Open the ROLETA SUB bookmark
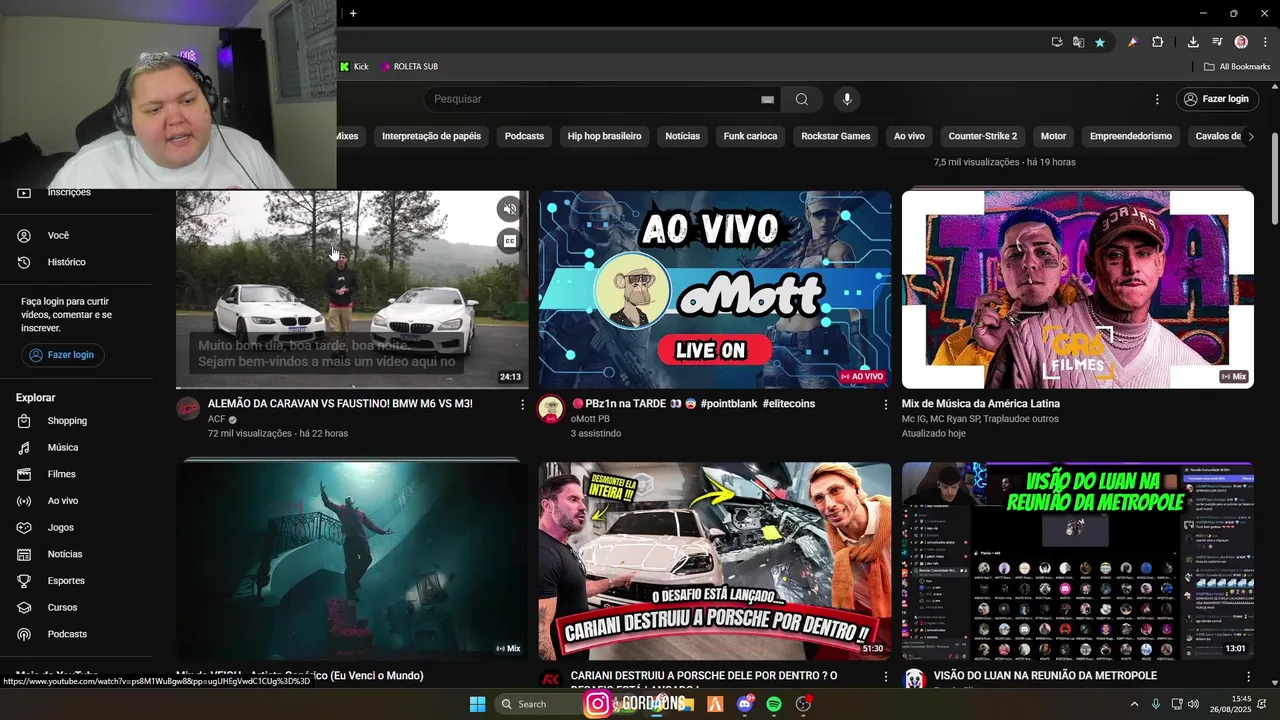 point(408,67)
